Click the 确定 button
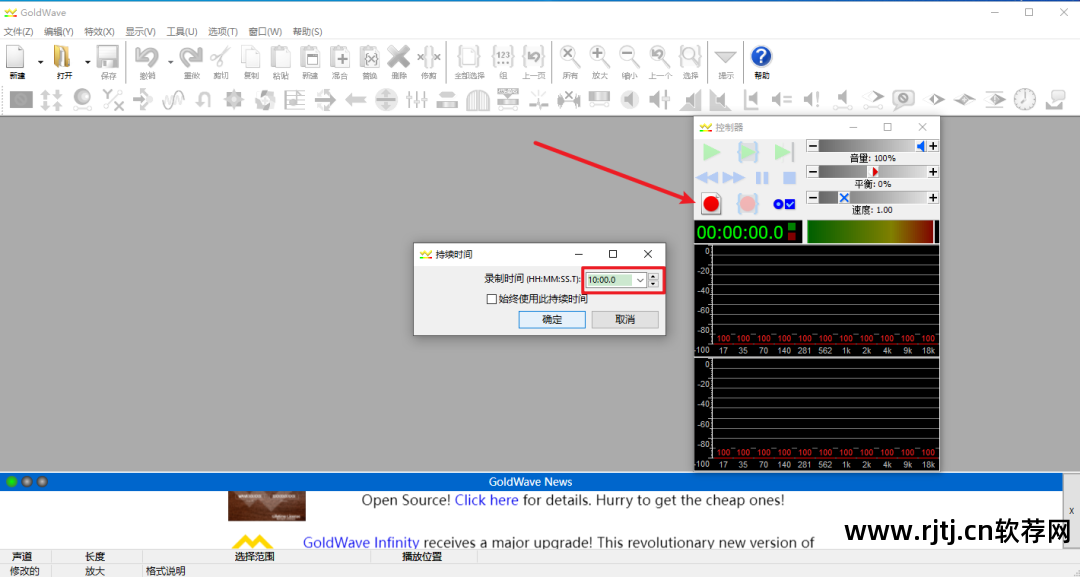1080x577 pixels. pyautogui.click(x=551, y=320)
